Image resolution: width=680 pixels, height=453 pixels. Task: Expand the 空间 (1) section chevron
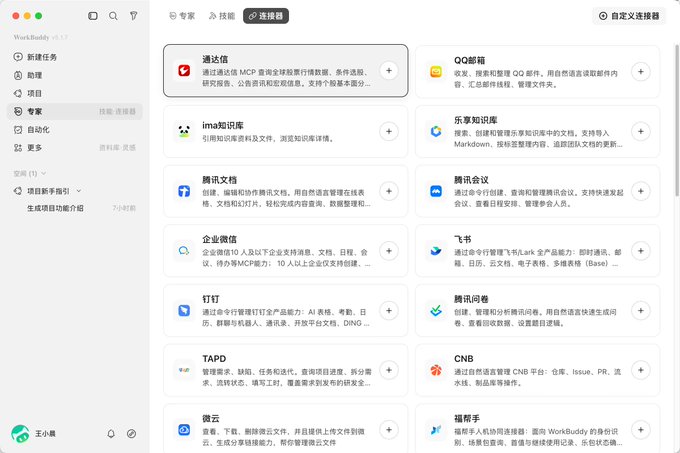(x=43, y=173)
